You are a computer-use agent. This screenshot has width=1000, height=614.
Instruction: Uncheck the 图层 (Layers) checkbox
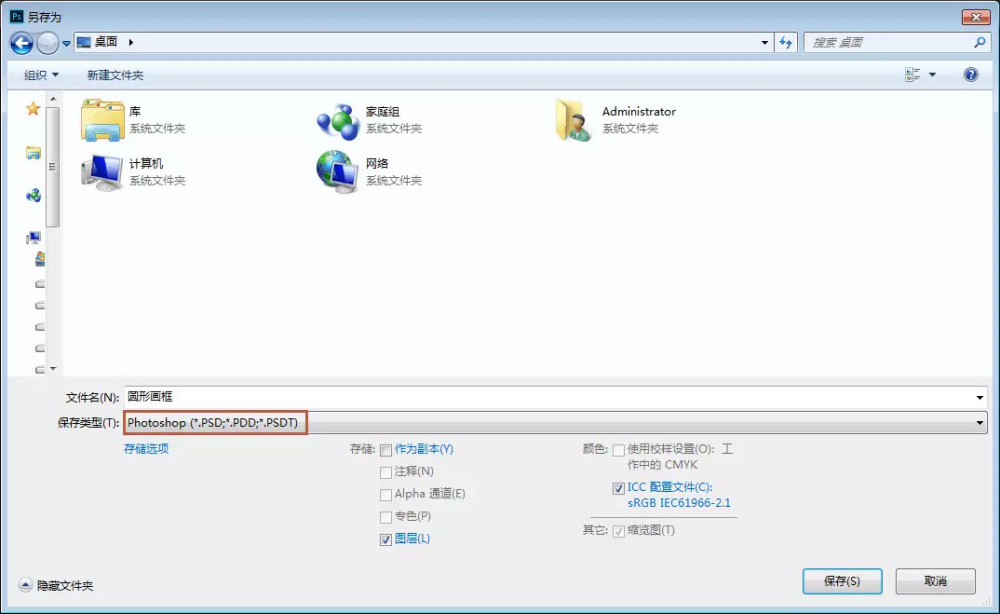coord(386,539)
